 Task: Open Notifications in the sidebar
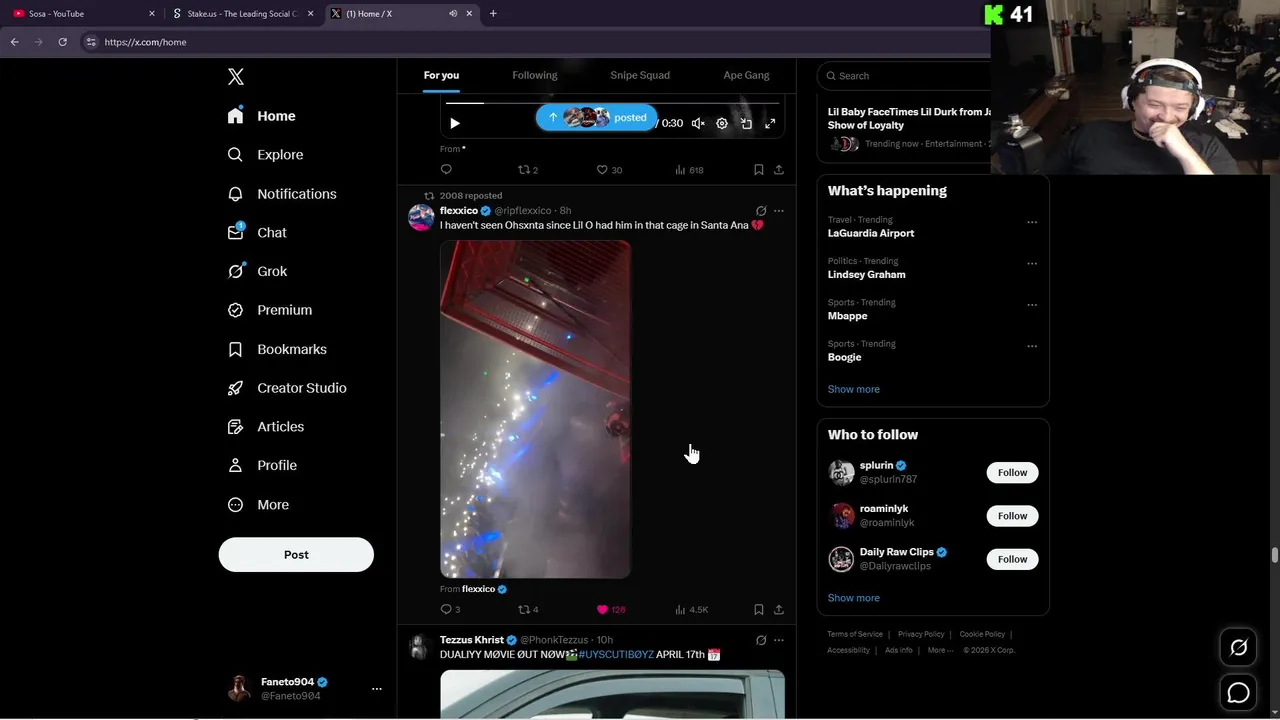click(x=281, y=194)
